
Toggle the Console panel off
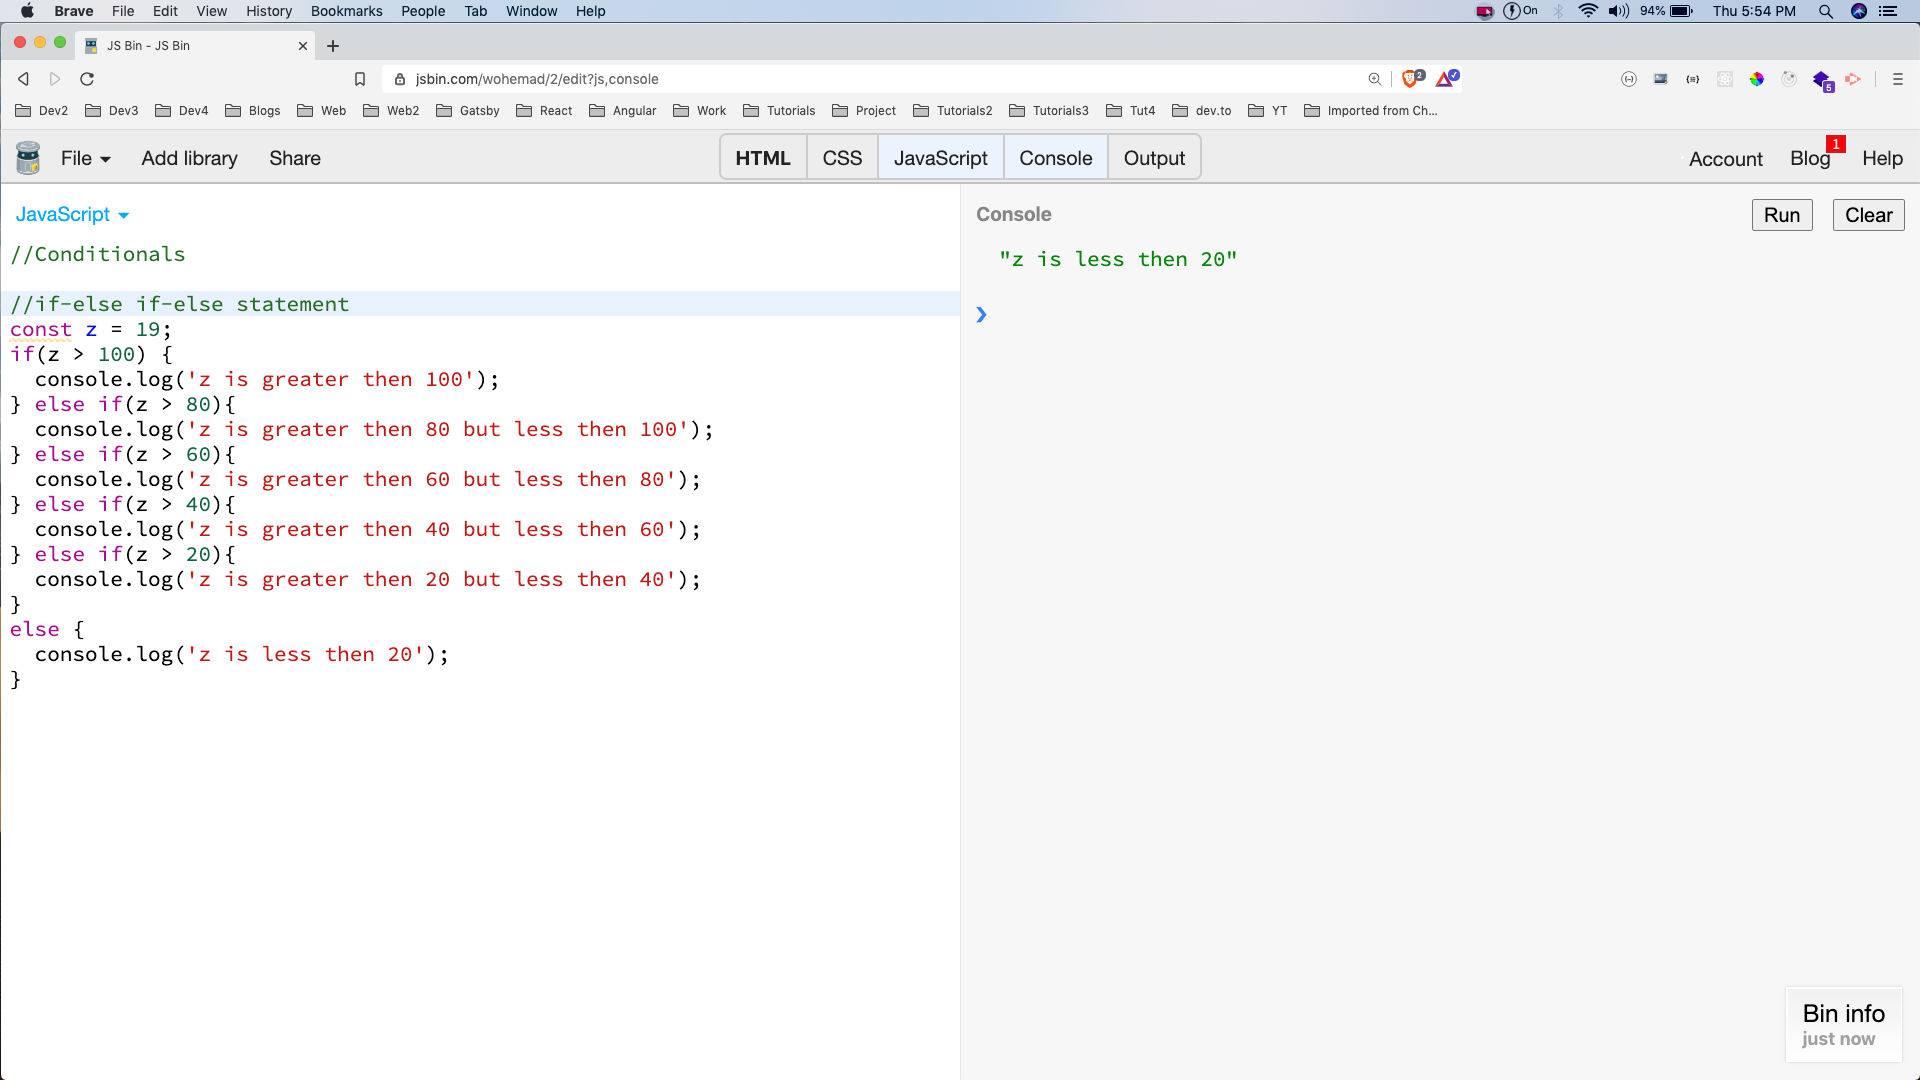coord(1056,158)
